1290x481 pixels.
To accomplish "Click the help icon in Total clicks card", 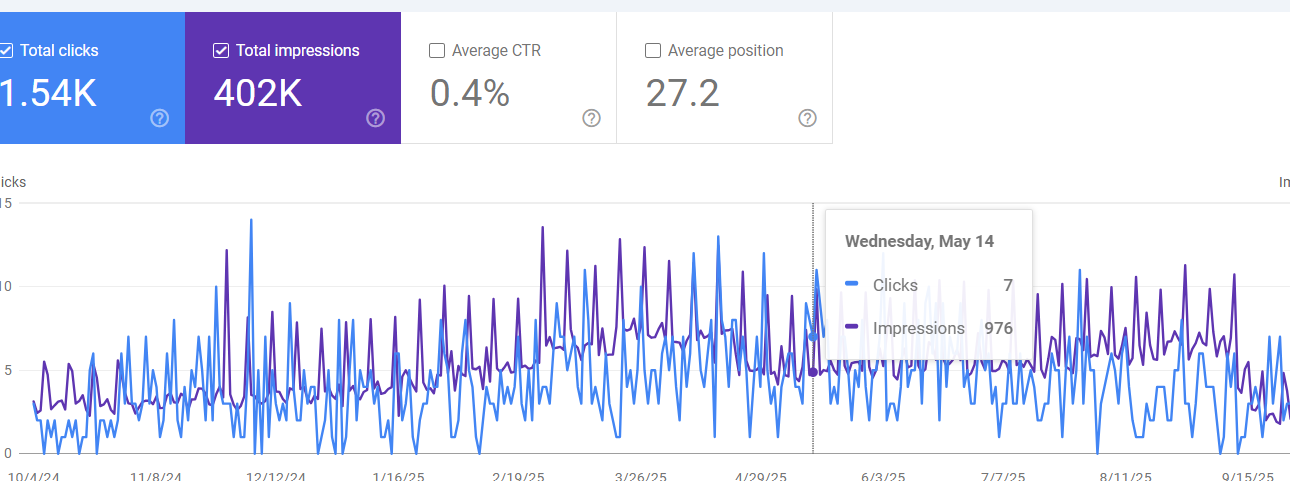I will click(160, 118).
